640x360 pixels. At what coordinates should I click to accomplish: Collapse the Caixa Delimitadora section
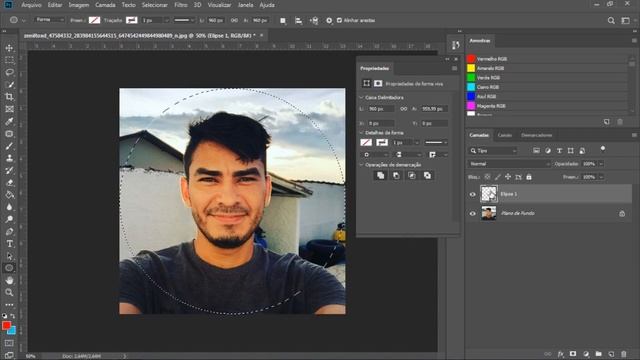click(361, 98)
